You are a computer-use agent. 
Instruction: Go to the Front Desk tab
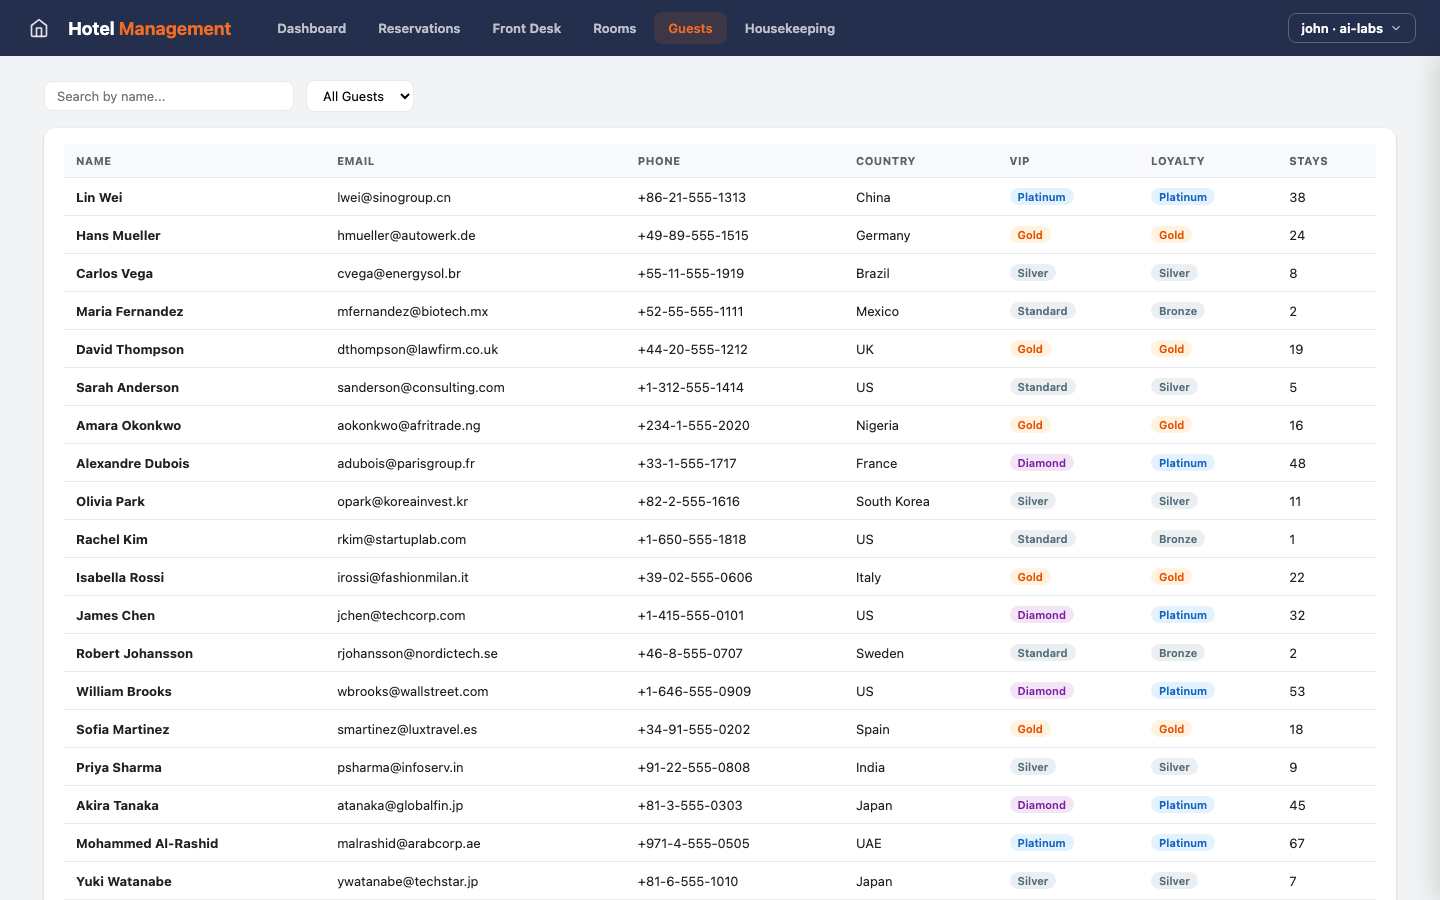[x=526, y=28]
